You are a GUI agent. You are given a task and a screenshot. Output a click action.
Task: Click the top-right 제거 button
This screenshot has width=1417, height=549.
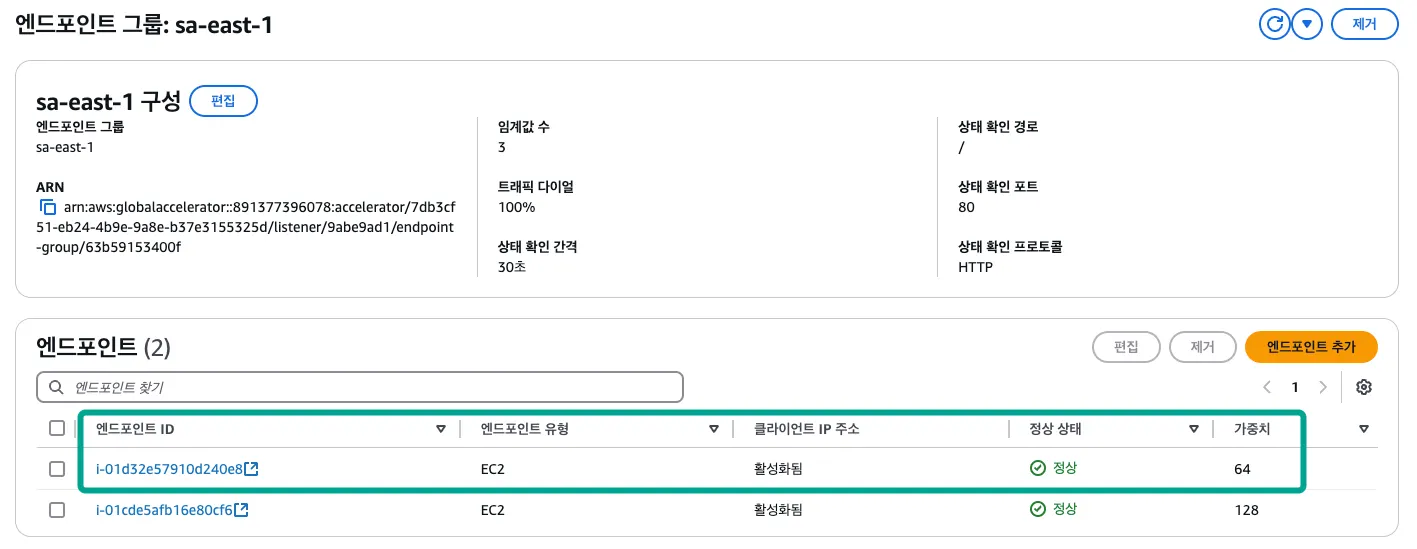pos(1364,24)
